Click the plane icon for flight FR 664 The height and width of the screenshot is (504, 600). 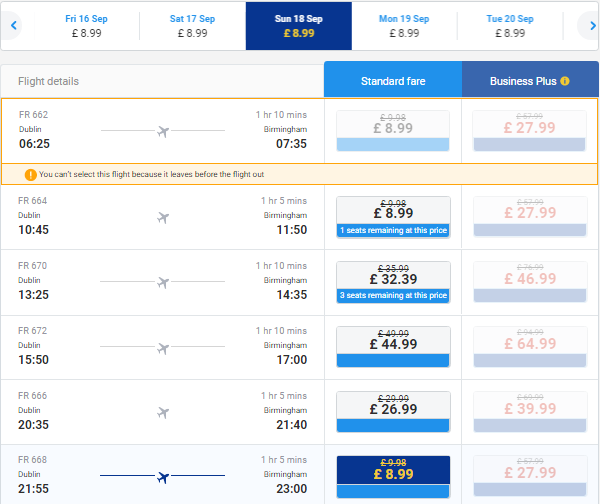(x=163, y=218)
